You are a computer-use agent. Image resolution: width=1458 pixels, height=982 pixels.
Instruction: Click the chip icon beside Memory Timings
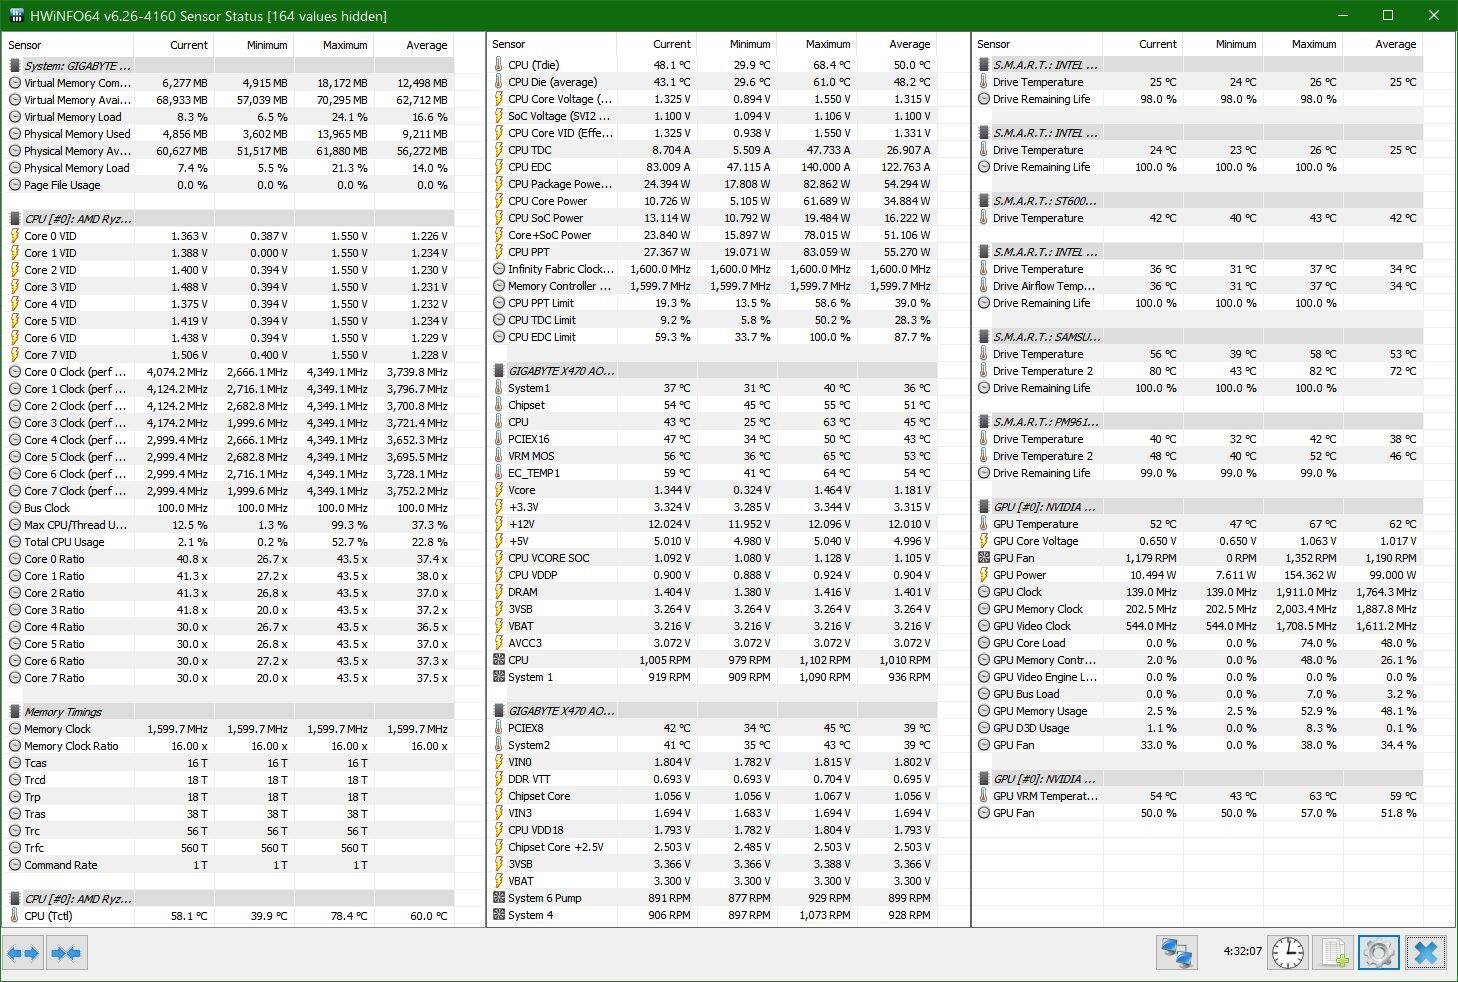(15, 712)
